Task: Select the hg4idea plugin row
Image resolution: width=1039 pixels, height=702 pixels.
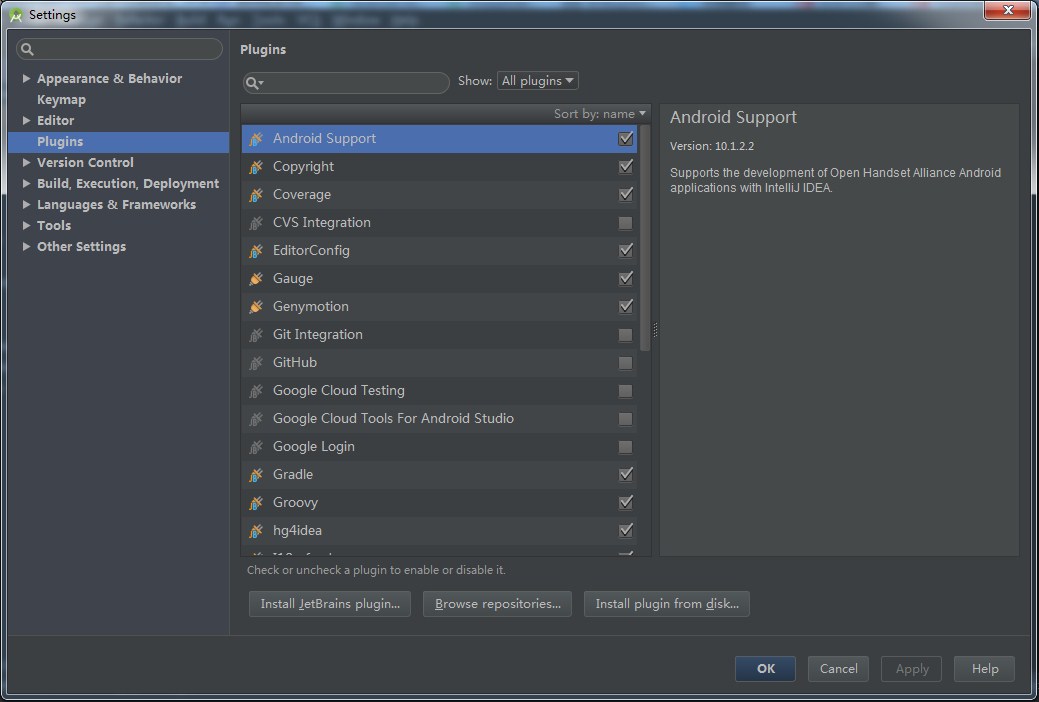Action: (439, 531)
